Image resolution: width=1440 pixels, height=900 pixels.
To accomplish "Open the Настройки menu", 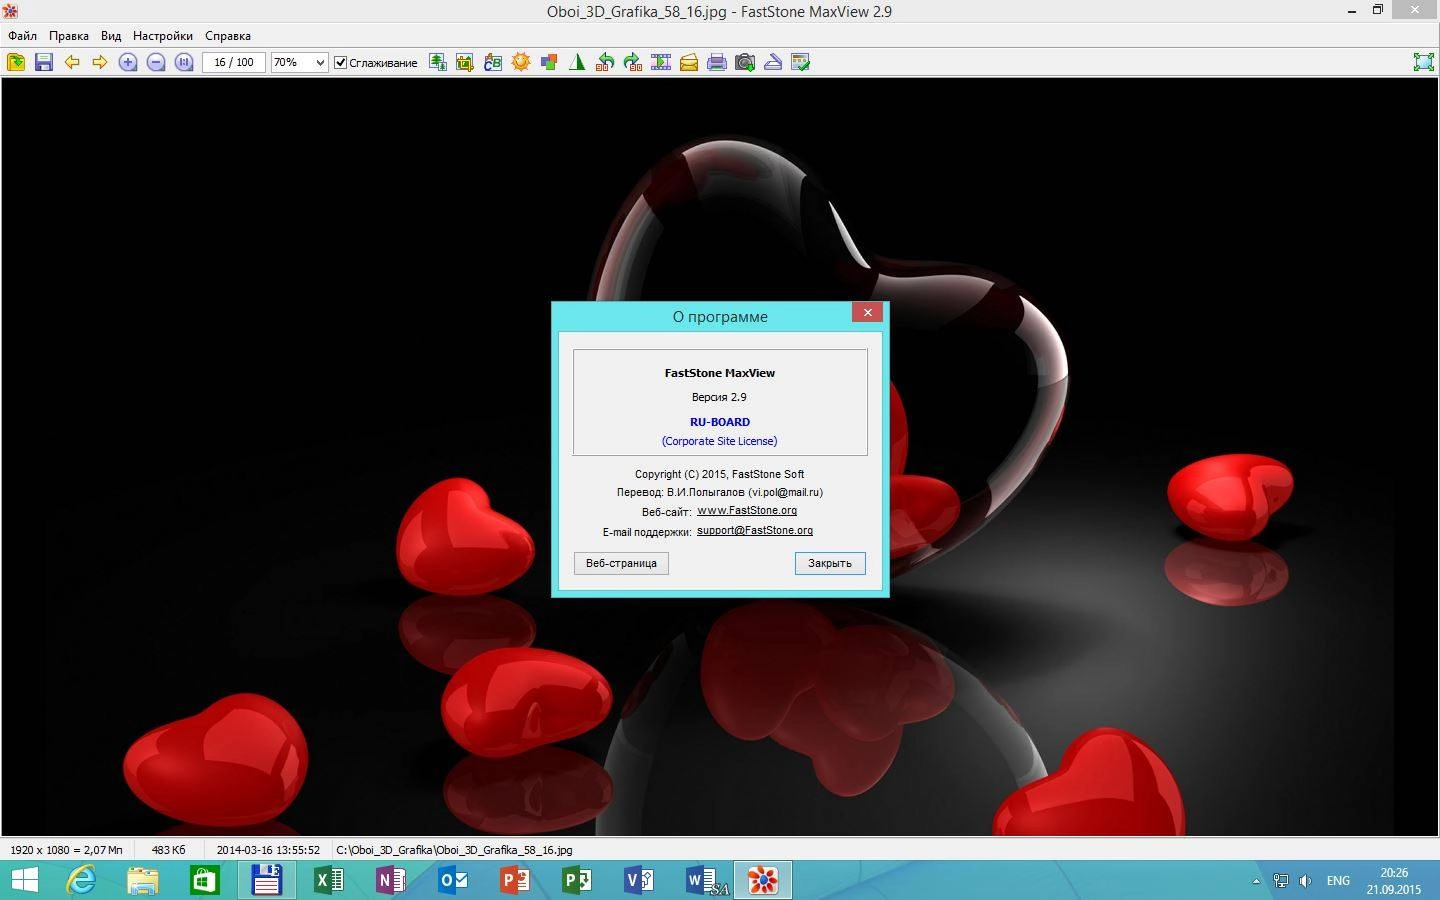I will click(163, 35).
